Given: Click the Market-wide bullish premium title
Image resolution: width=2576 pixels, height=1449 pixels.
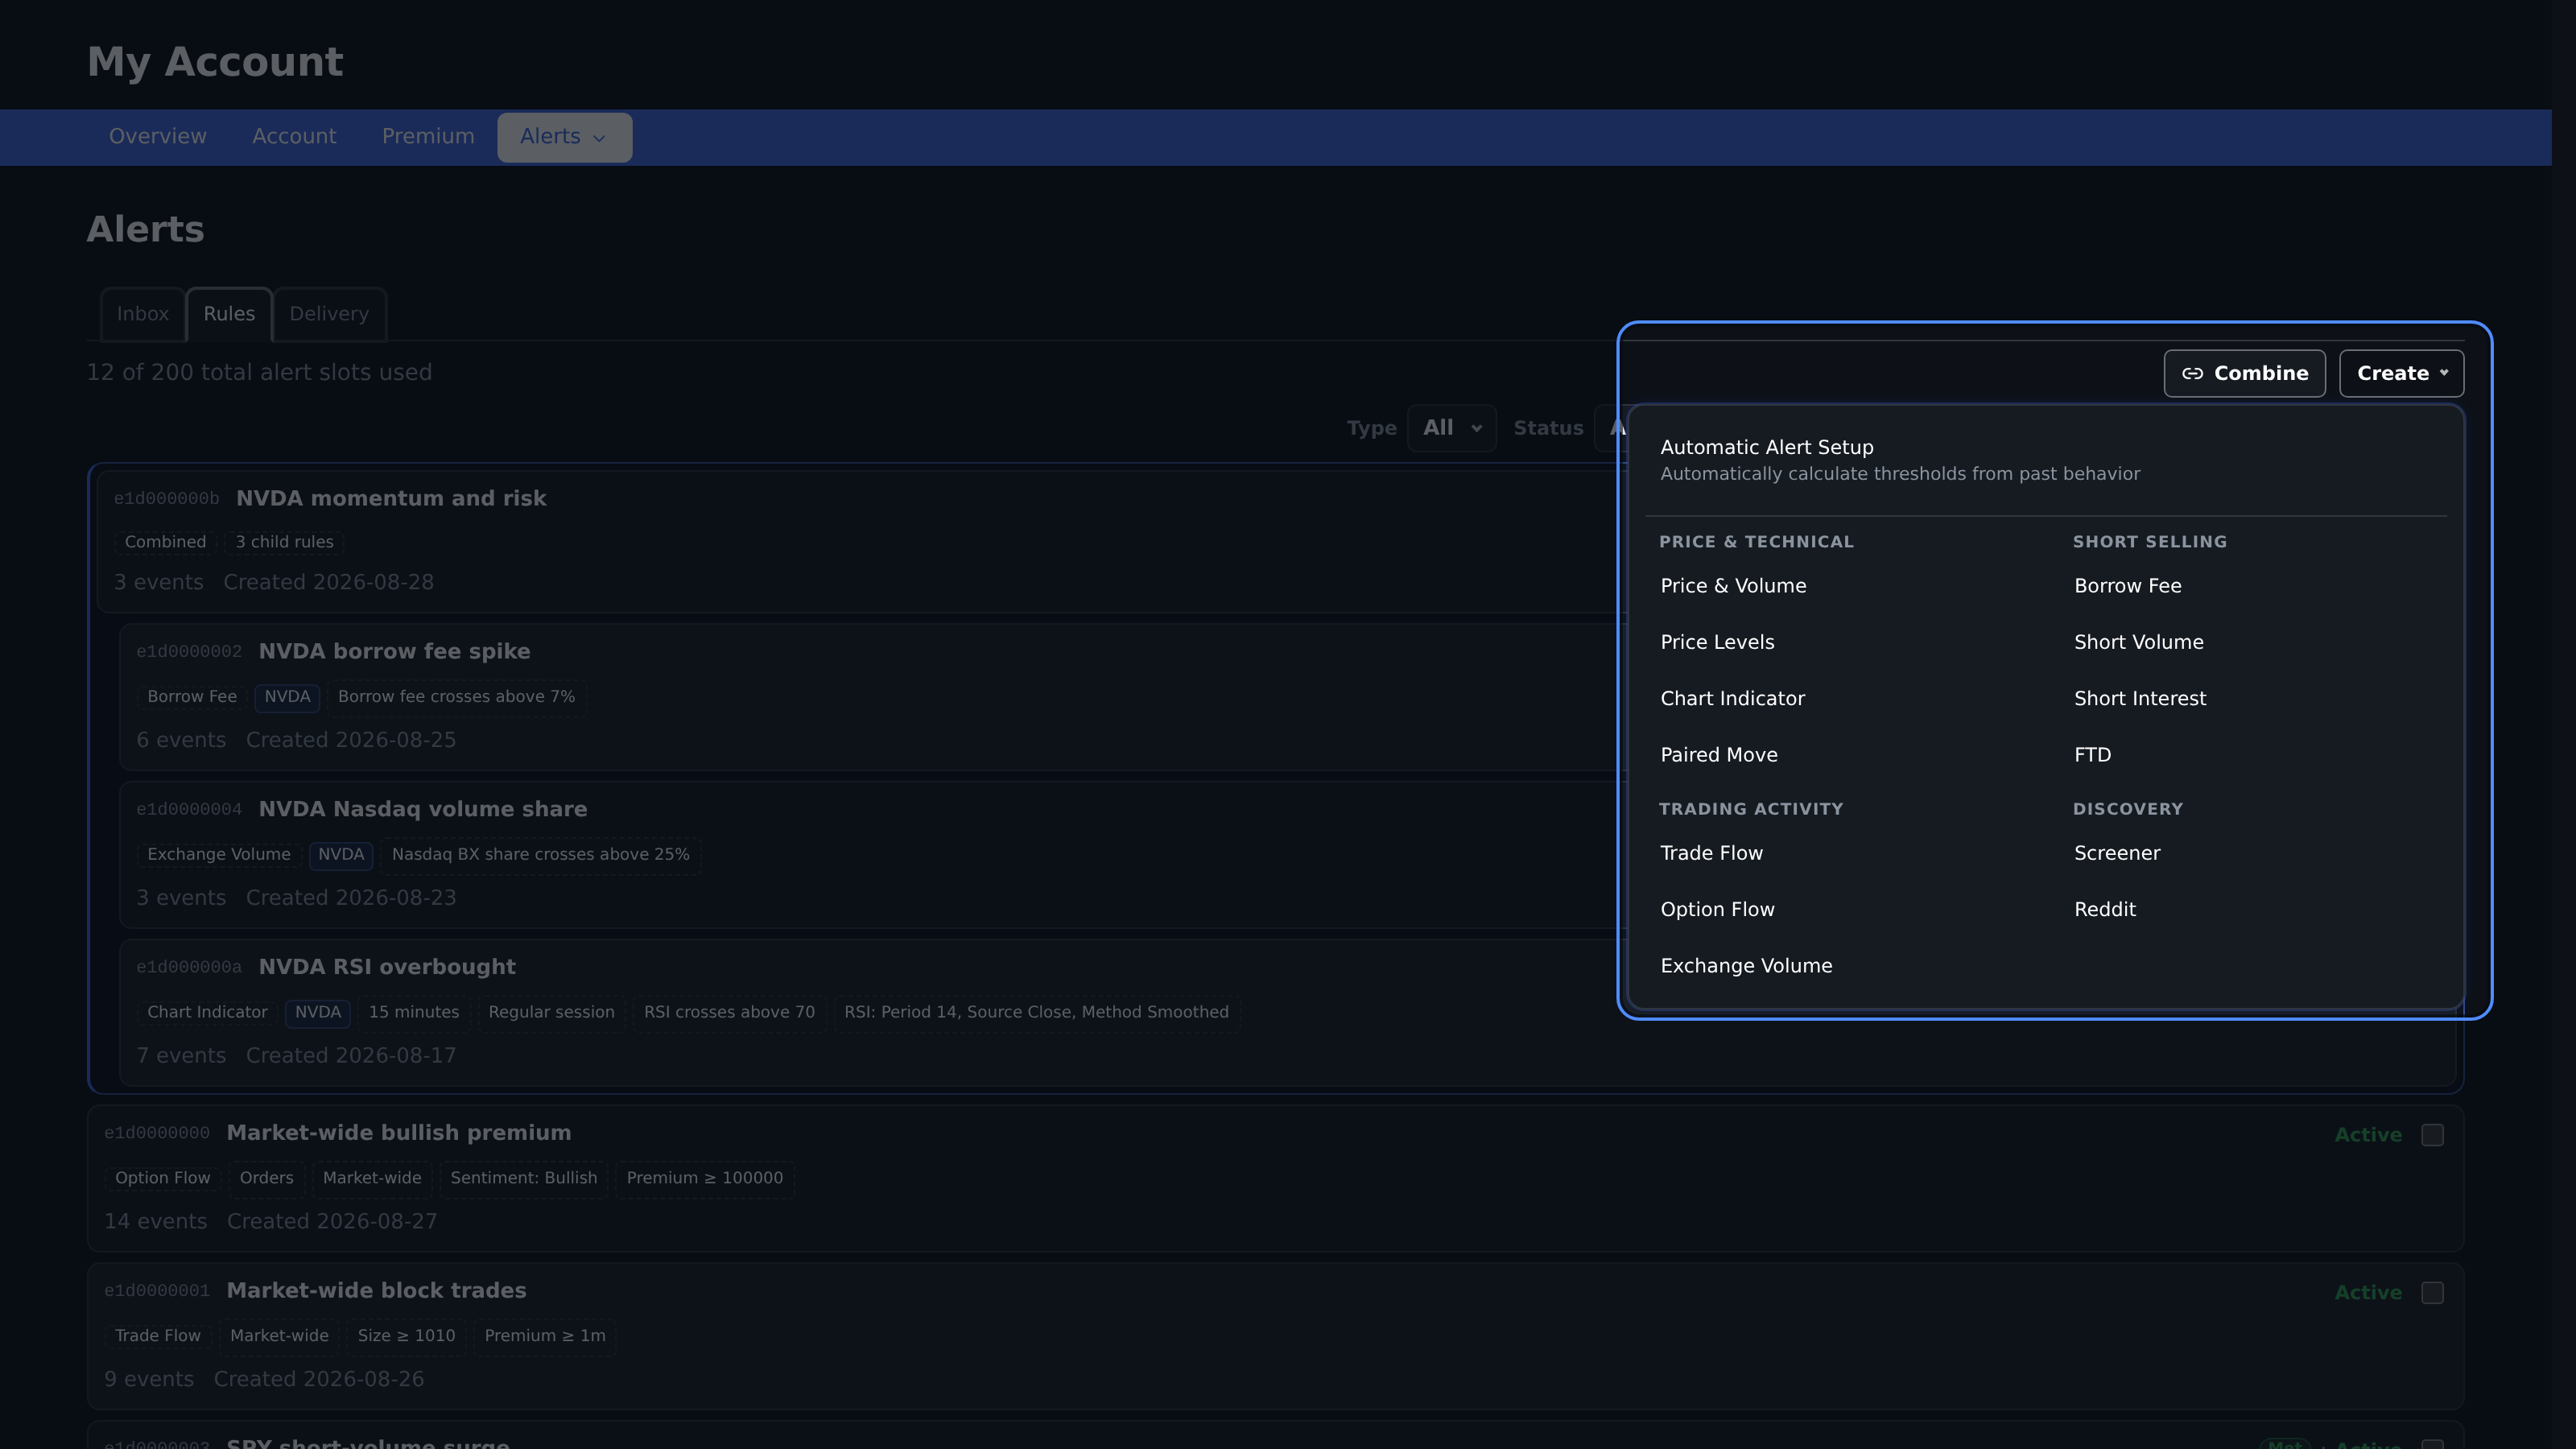Looking at the screenshot, I should click(399, 1133).
